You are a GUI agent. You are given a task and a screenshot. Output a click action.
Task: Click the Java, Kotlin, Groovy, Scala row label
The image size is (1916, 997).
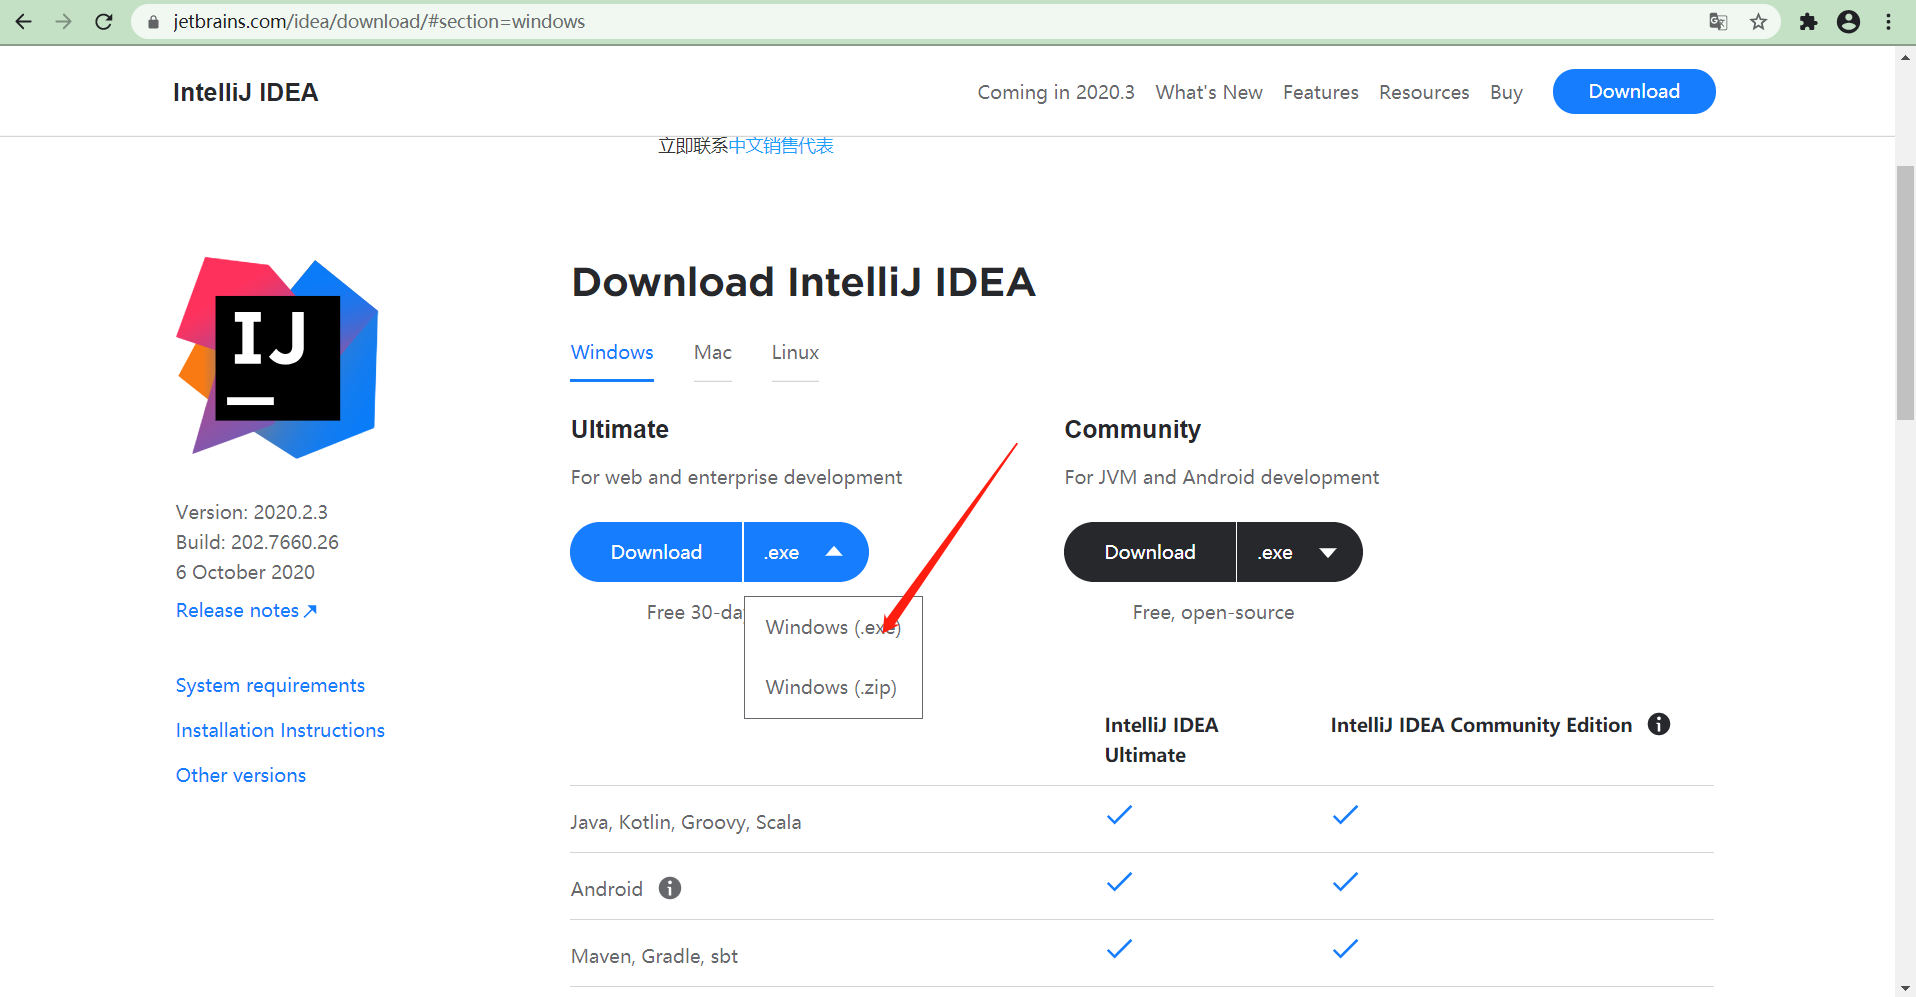pyautogui.click(x=686, y=822)
